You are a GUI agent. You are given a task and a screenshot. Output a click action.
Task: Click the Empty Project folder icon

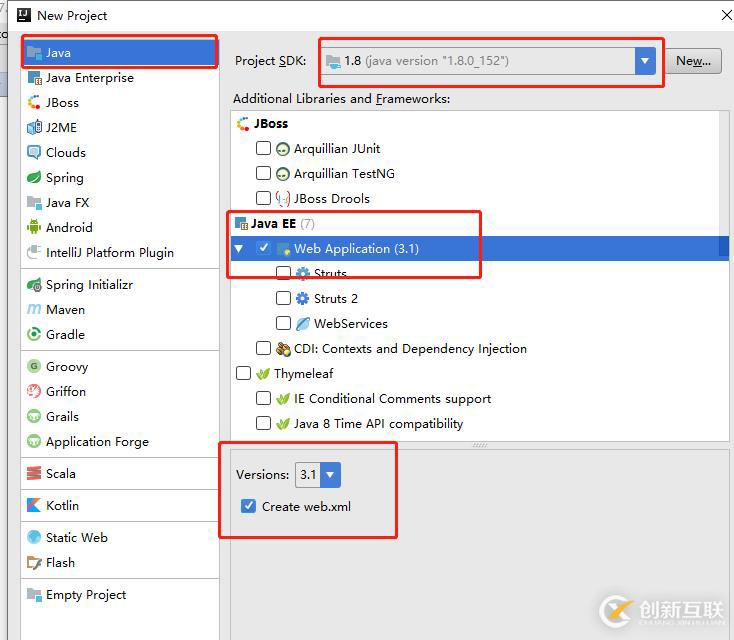[34, 595]
